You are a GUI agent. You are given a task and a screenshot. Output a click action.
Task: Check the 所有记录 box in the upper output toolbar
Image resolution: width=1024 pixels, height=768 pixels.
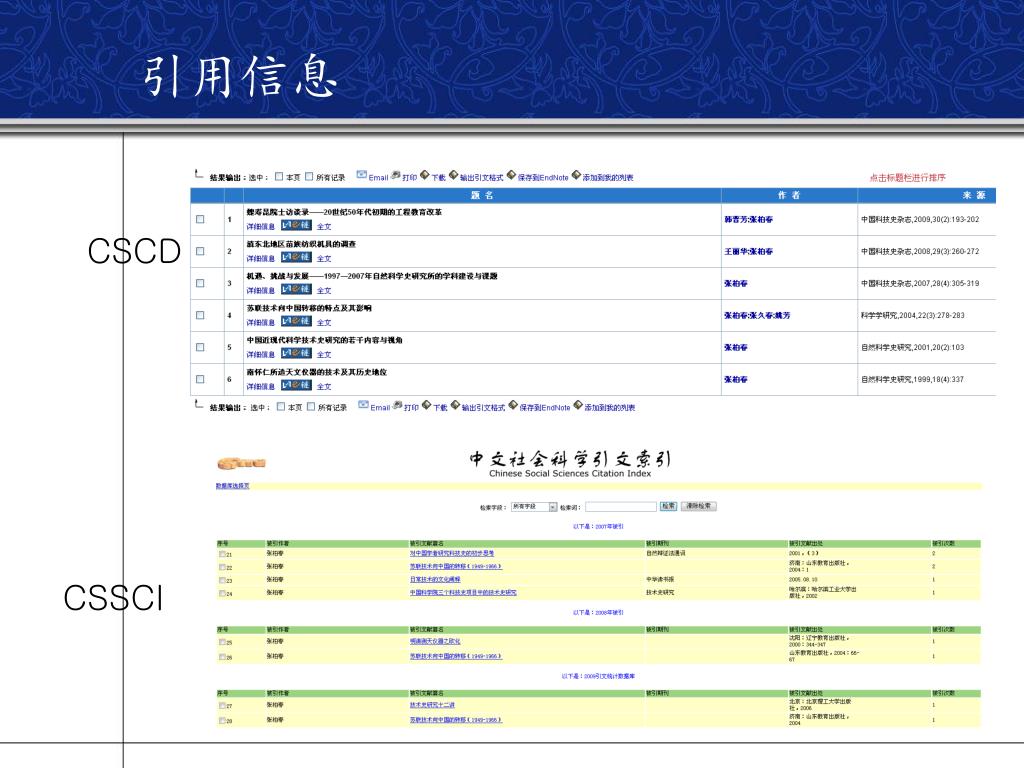tap(310, 176)
